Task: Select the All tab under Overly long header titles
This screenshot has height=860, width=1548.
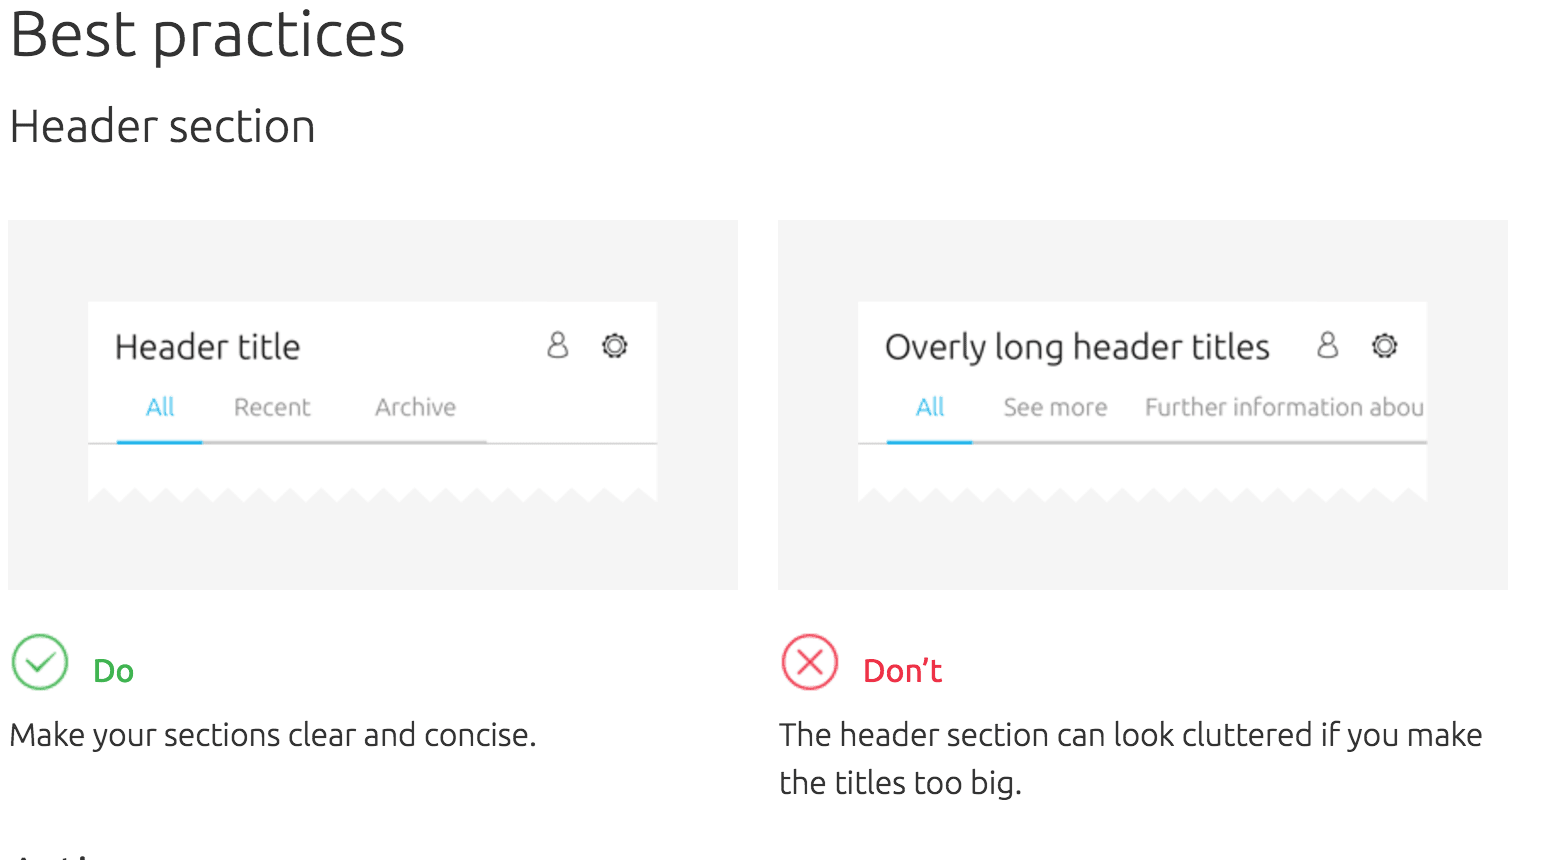Action: point(930,407)
